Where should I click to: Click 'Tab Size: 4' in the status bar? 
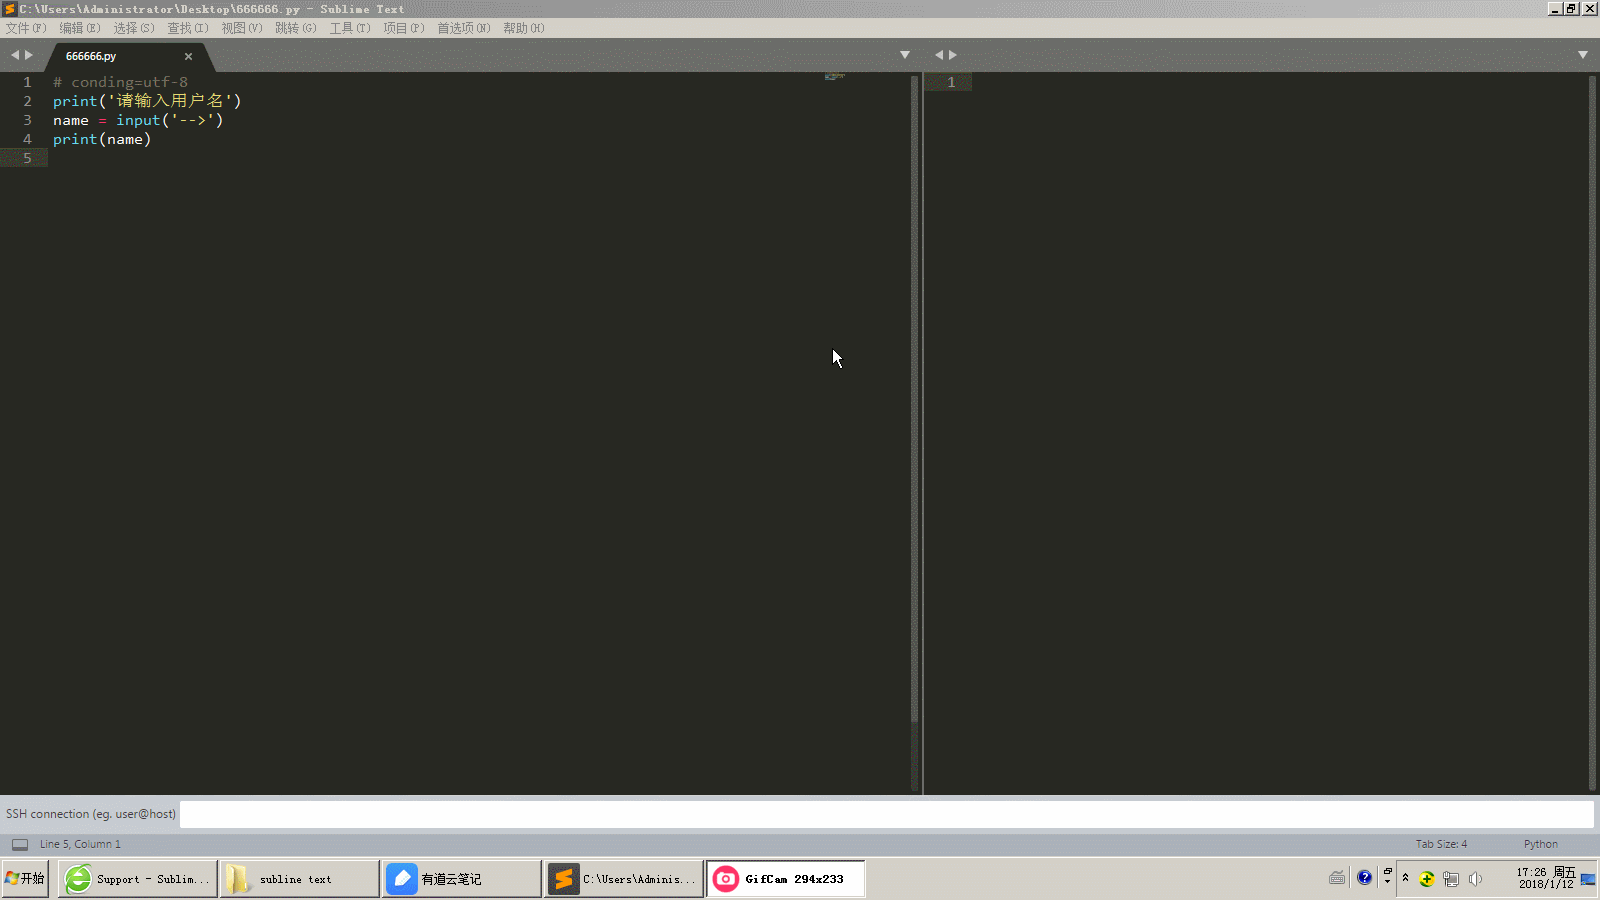[x=1440, y=843]
